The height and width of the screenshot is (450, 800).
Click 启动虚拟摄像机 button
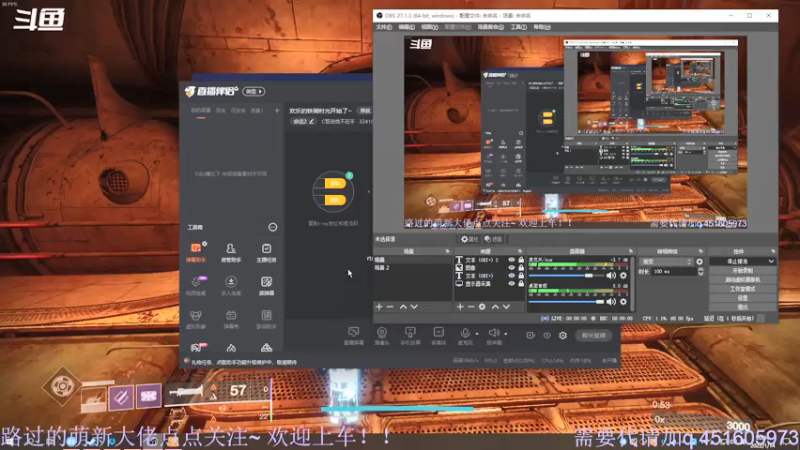point(743,280)
